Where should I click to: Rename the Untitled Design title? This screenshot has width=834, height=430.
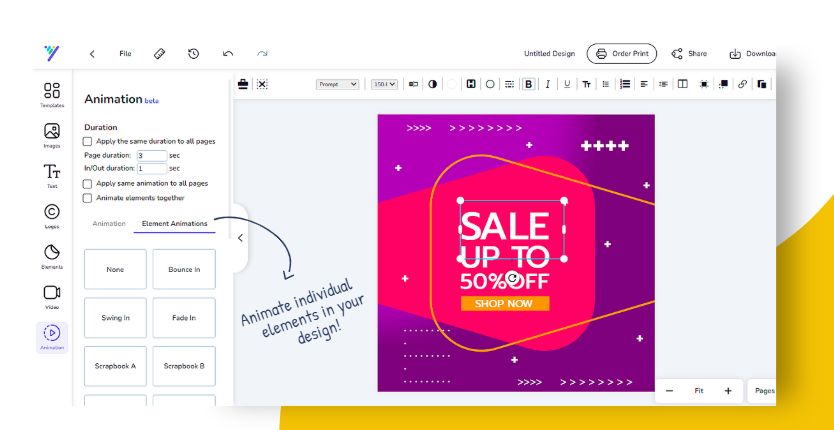click(x=549, y=54)
